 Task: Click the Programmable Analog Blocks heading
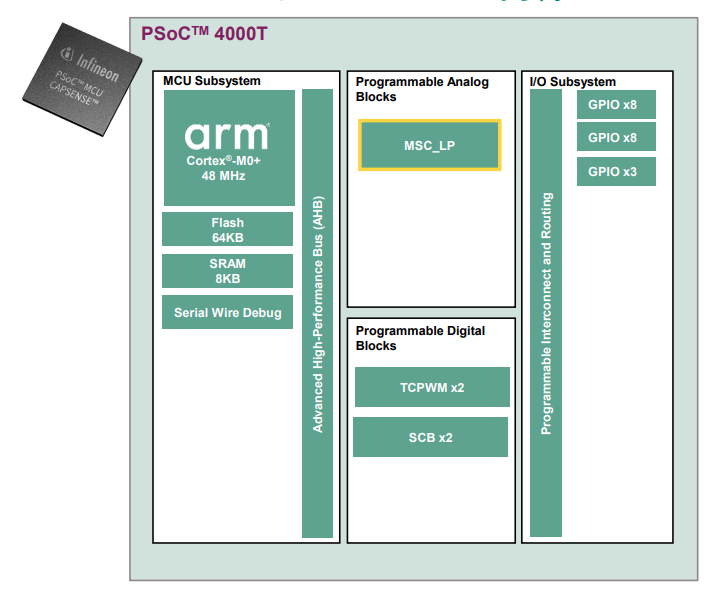pyautogui.click(x=420, y=89)
